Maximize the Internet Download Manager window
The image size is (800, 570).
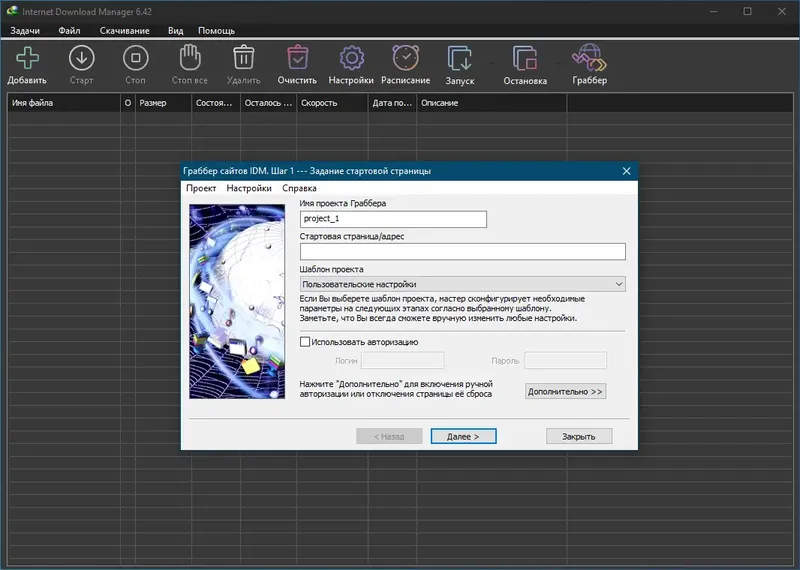pos(747,11)
